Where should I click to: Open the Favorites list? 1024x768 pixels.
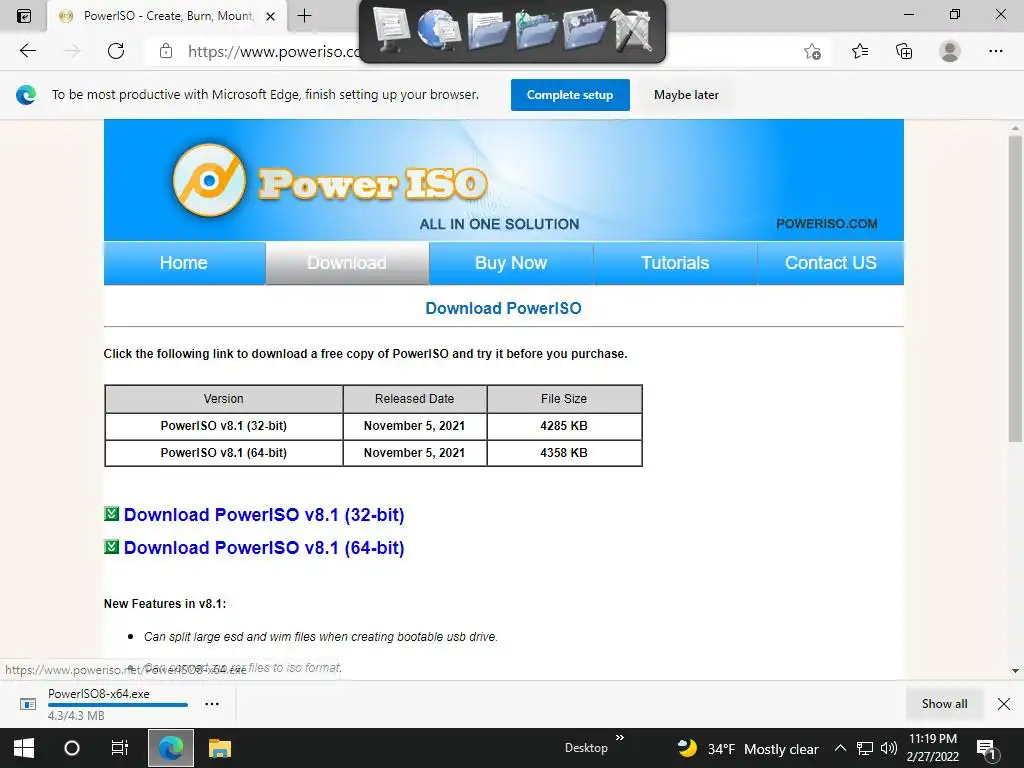click(860, 51)
